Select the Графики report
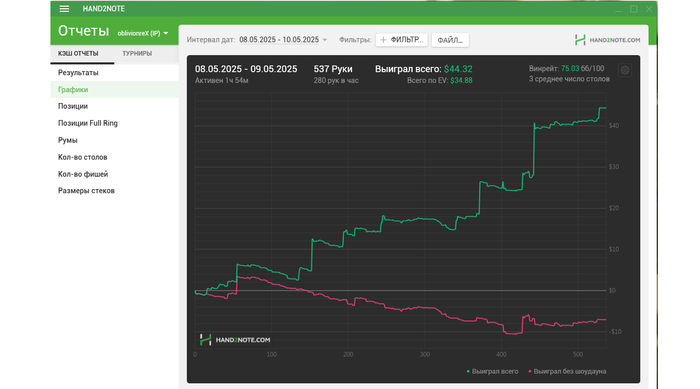The height and width of the screenshot is (389, 700). (x=114, y=89)
